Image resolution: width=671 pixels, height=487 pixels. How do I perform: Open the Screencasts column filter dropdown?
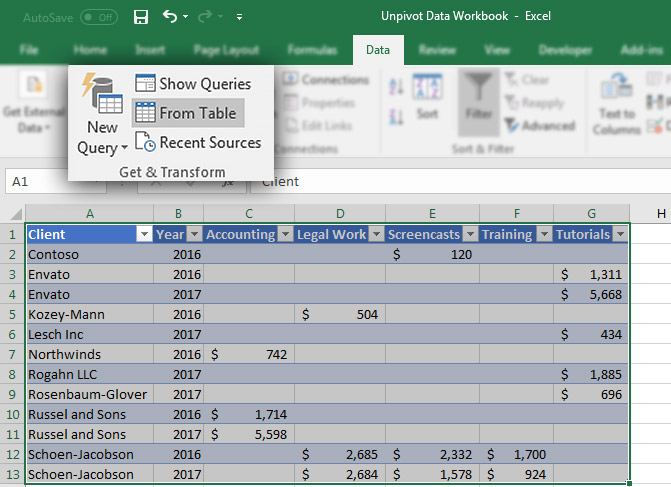471,234
